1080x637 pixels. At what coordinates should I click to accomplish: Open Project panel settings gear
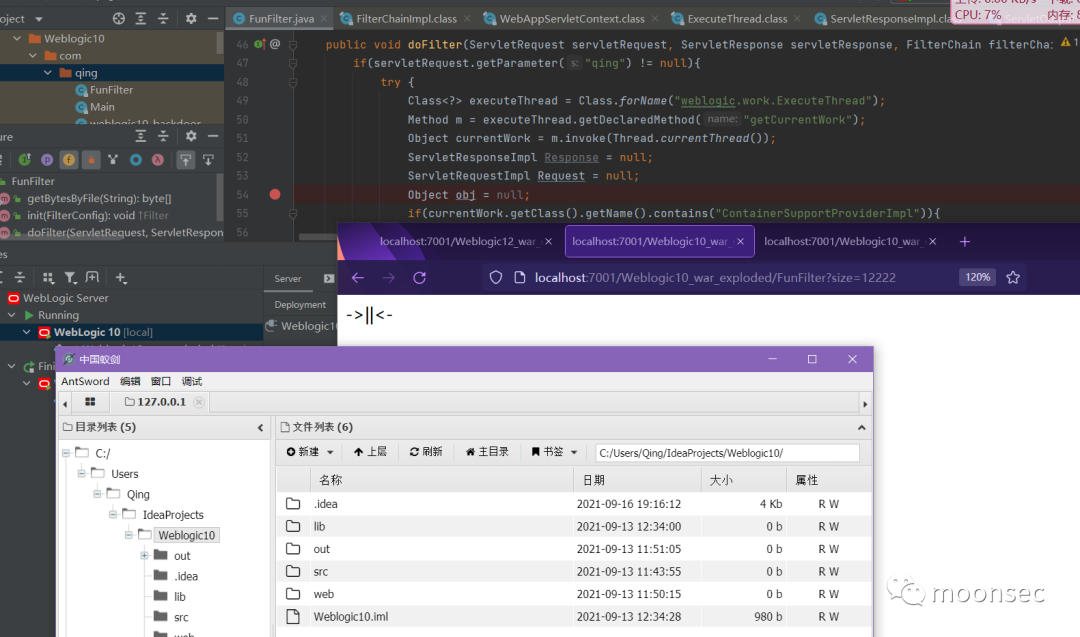[x=191, y=19]
